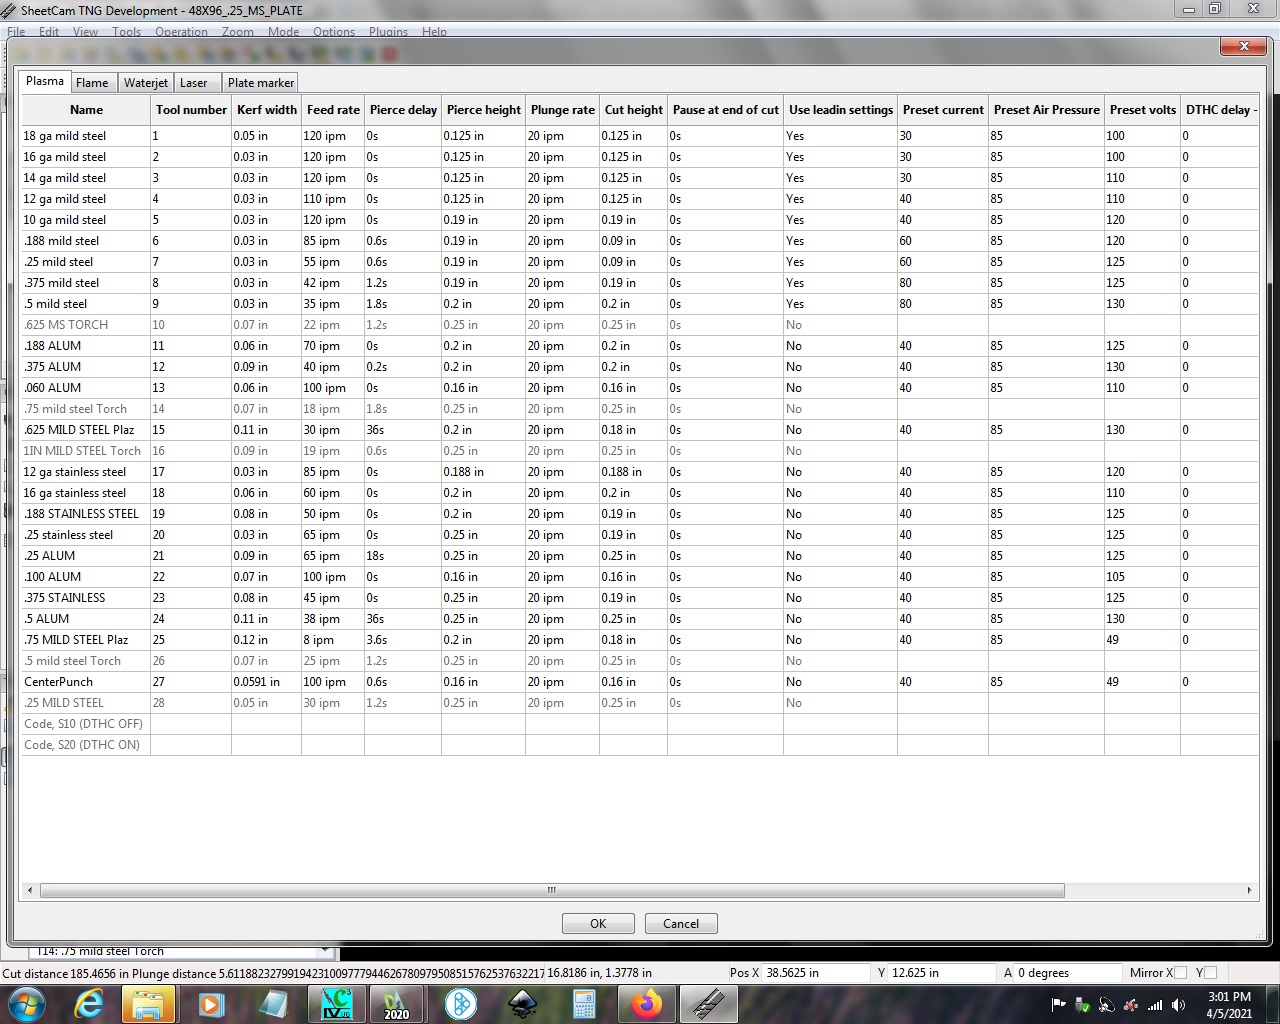Click the volume speaker tray icon
Image resolution: width=1280 pixels, height=1024 pixels.
point(1178,1005)
